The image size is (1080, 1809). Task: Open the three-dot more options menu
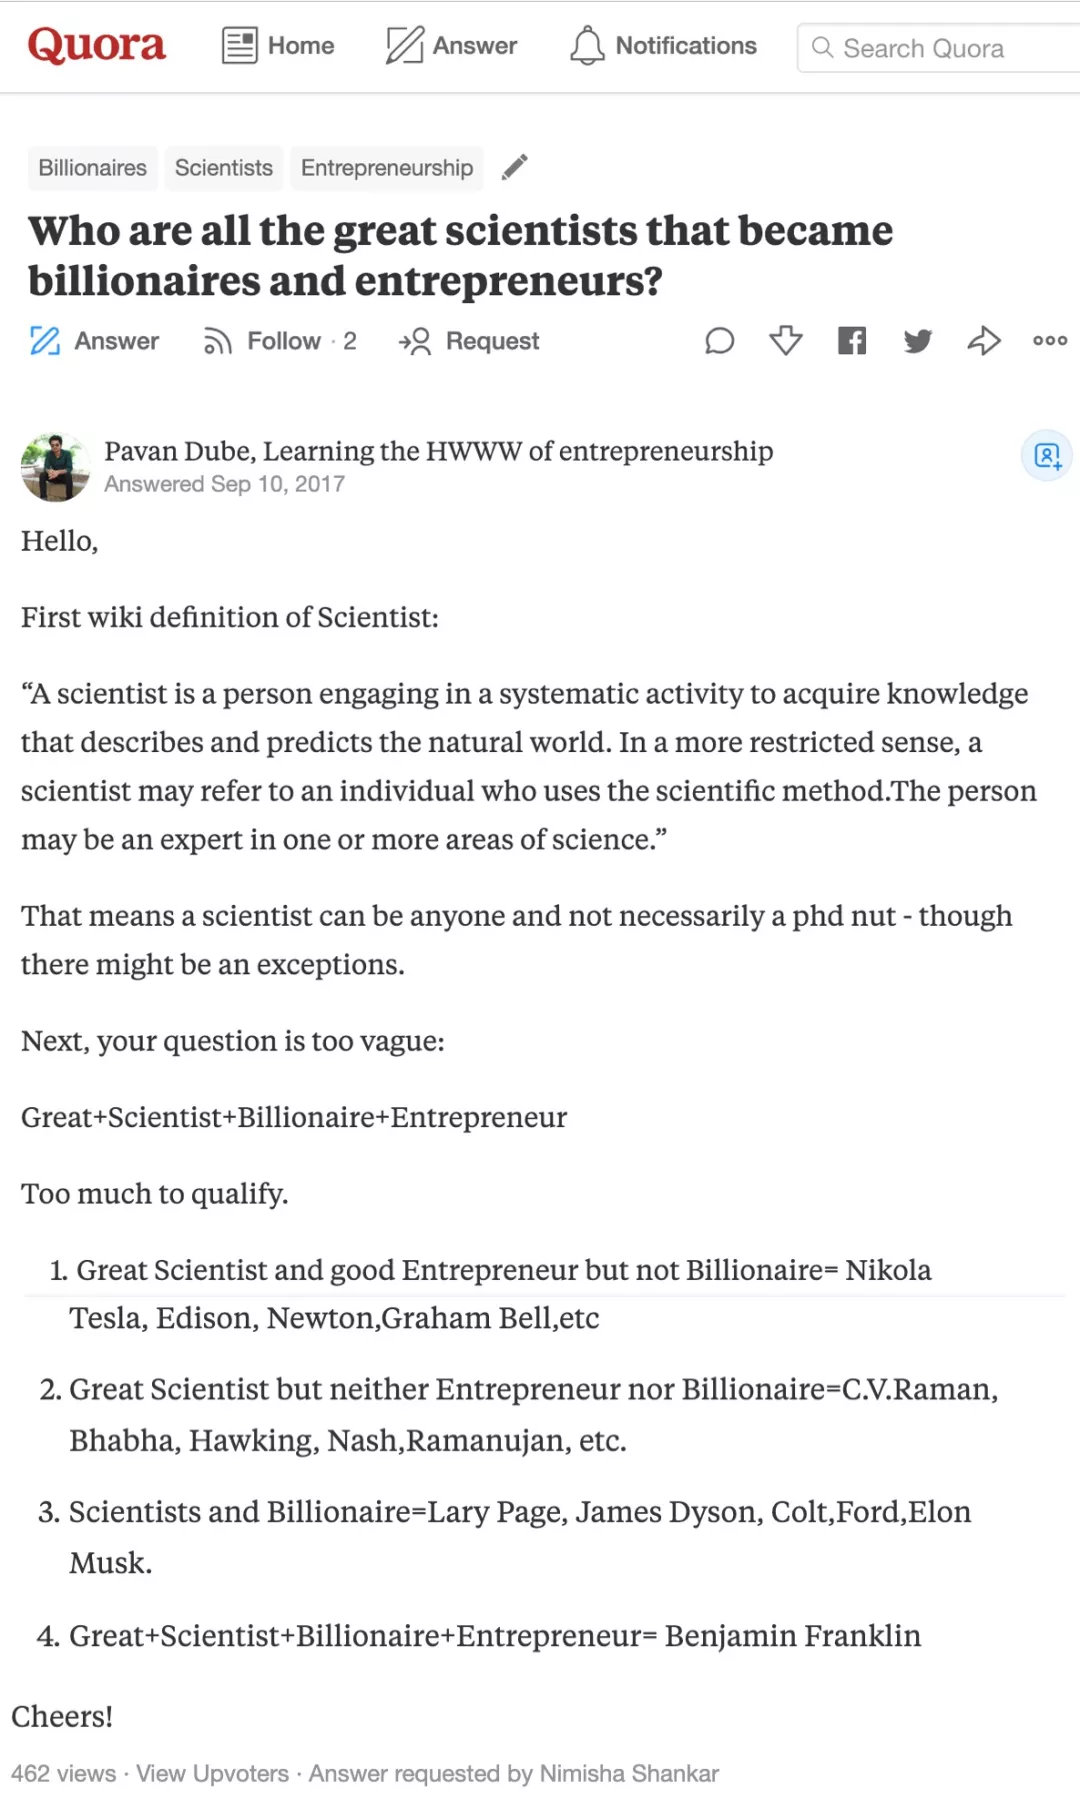point(1050,341)
